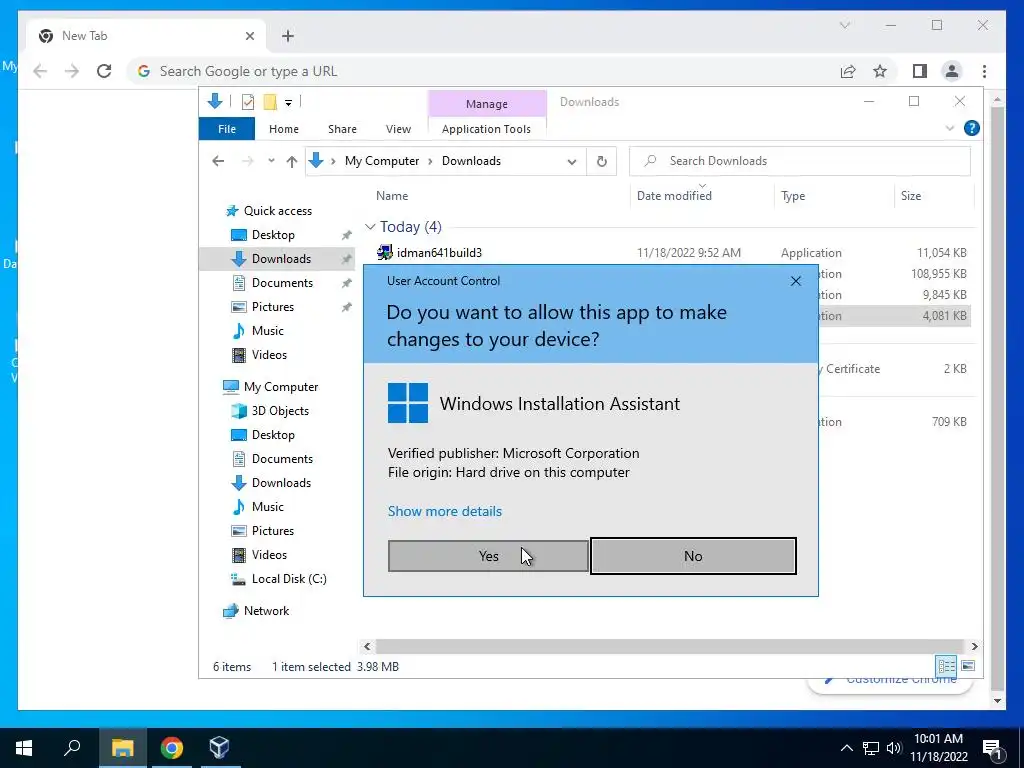Open the File menu in Explorer

(227, 129)
